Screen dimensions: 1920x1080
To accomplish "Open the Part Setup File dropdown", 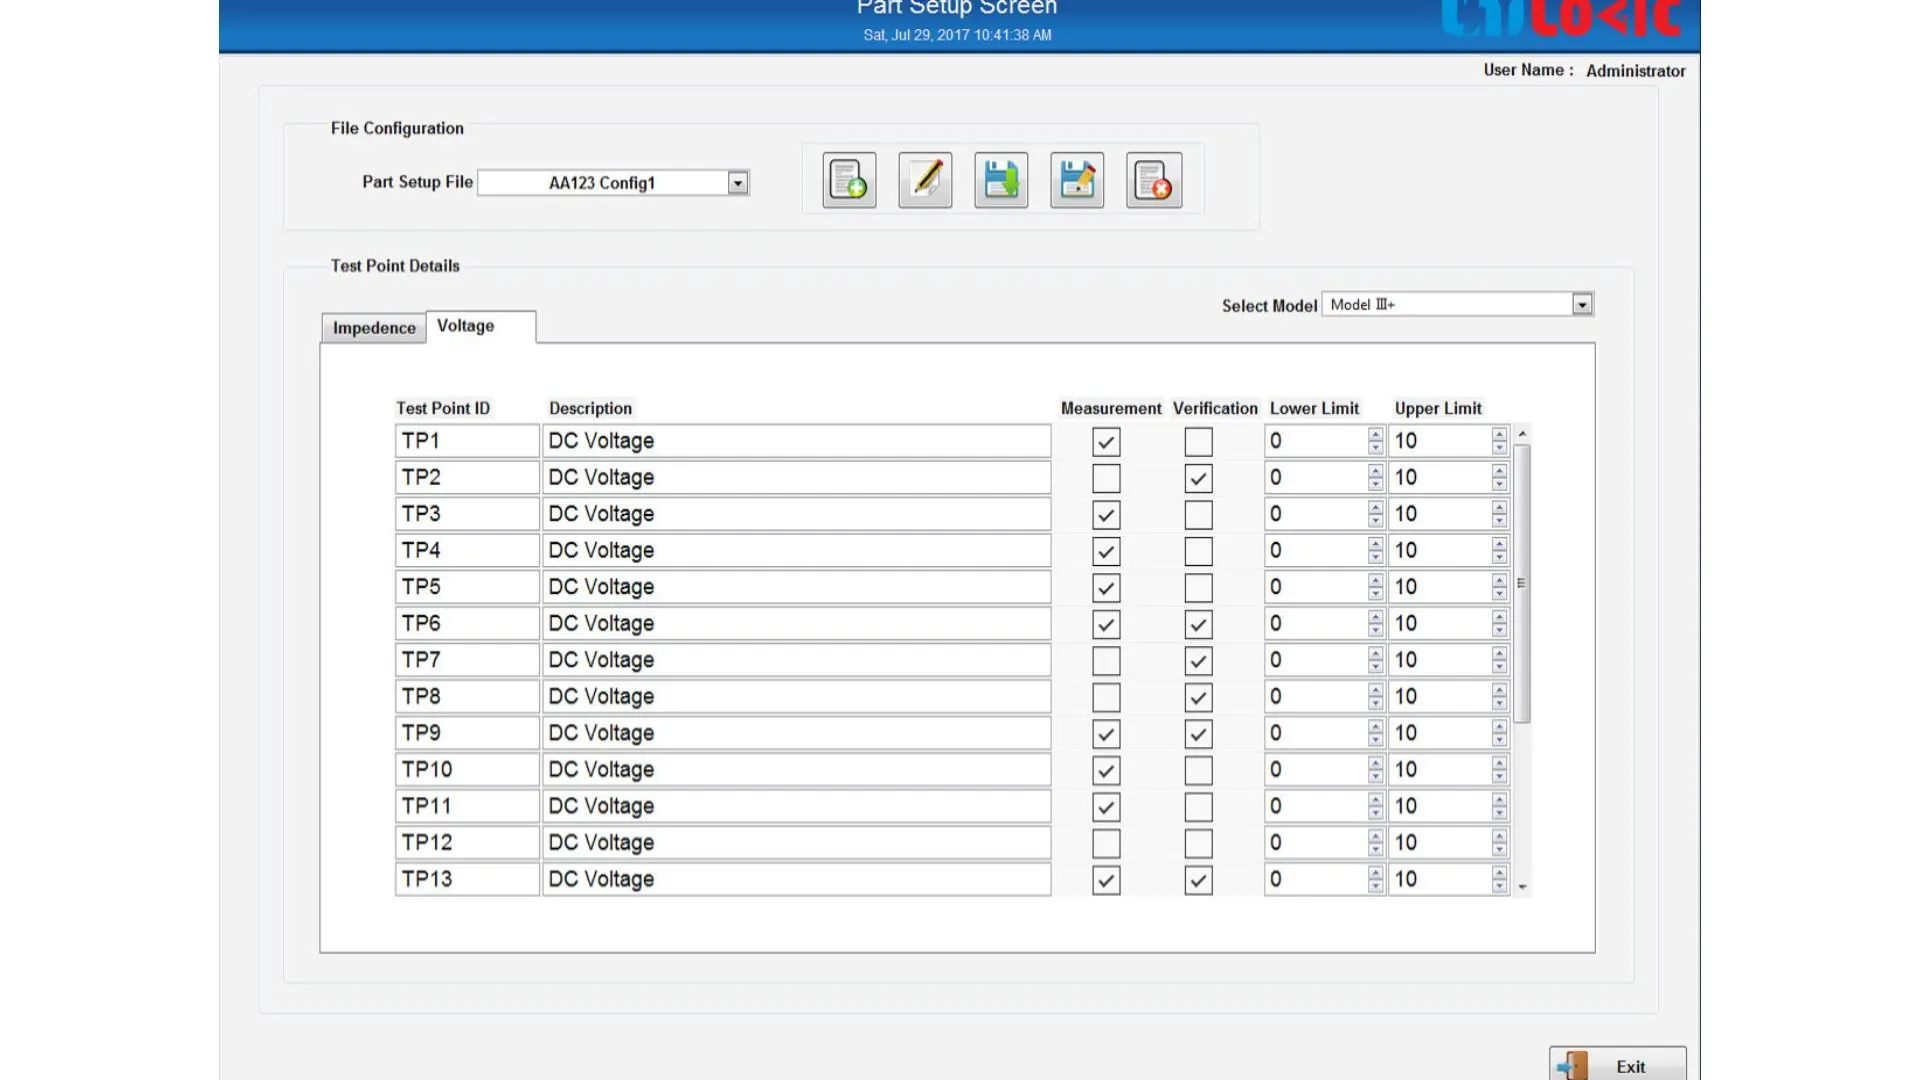I will coord(738,183).
